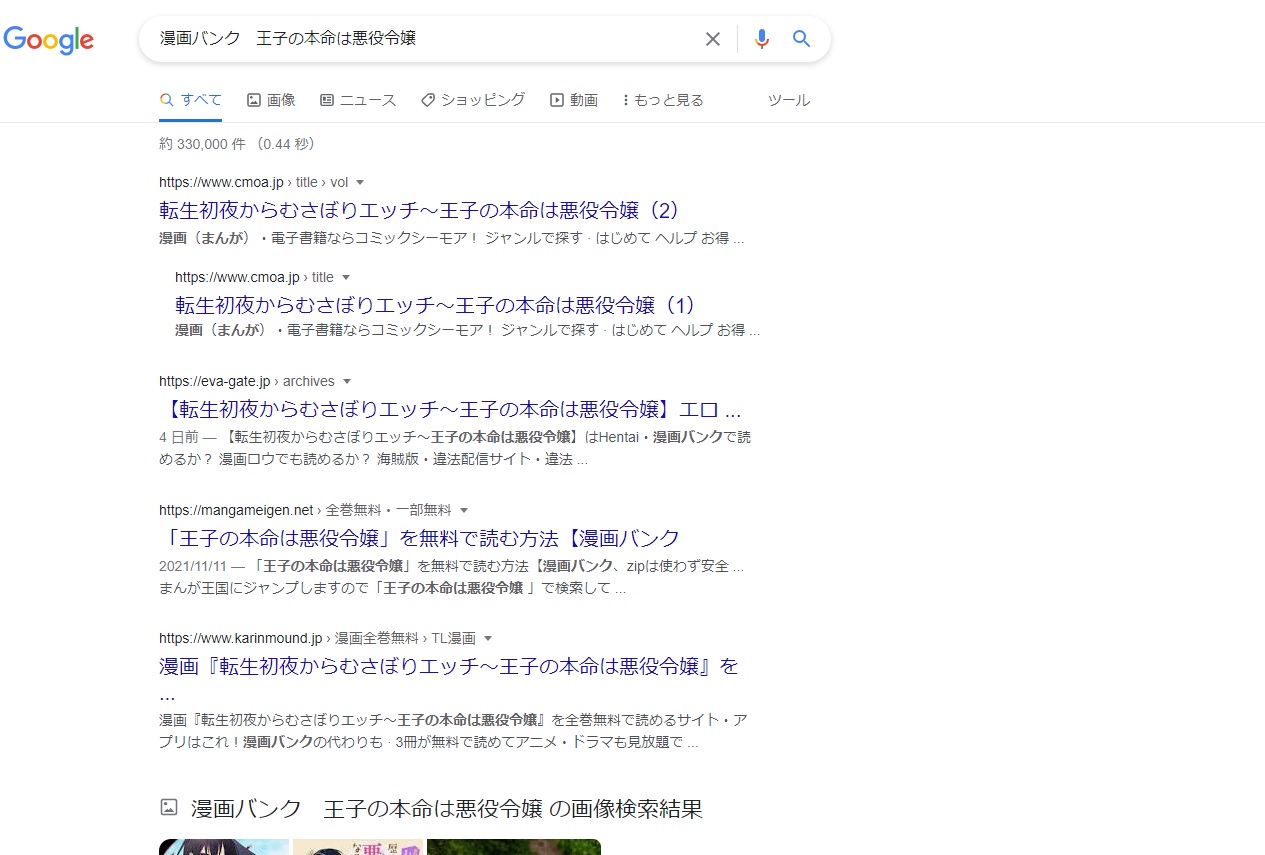The image size is (1265, 855).
Task: Submit search with magnifier icon
Action: click(801, 39)
